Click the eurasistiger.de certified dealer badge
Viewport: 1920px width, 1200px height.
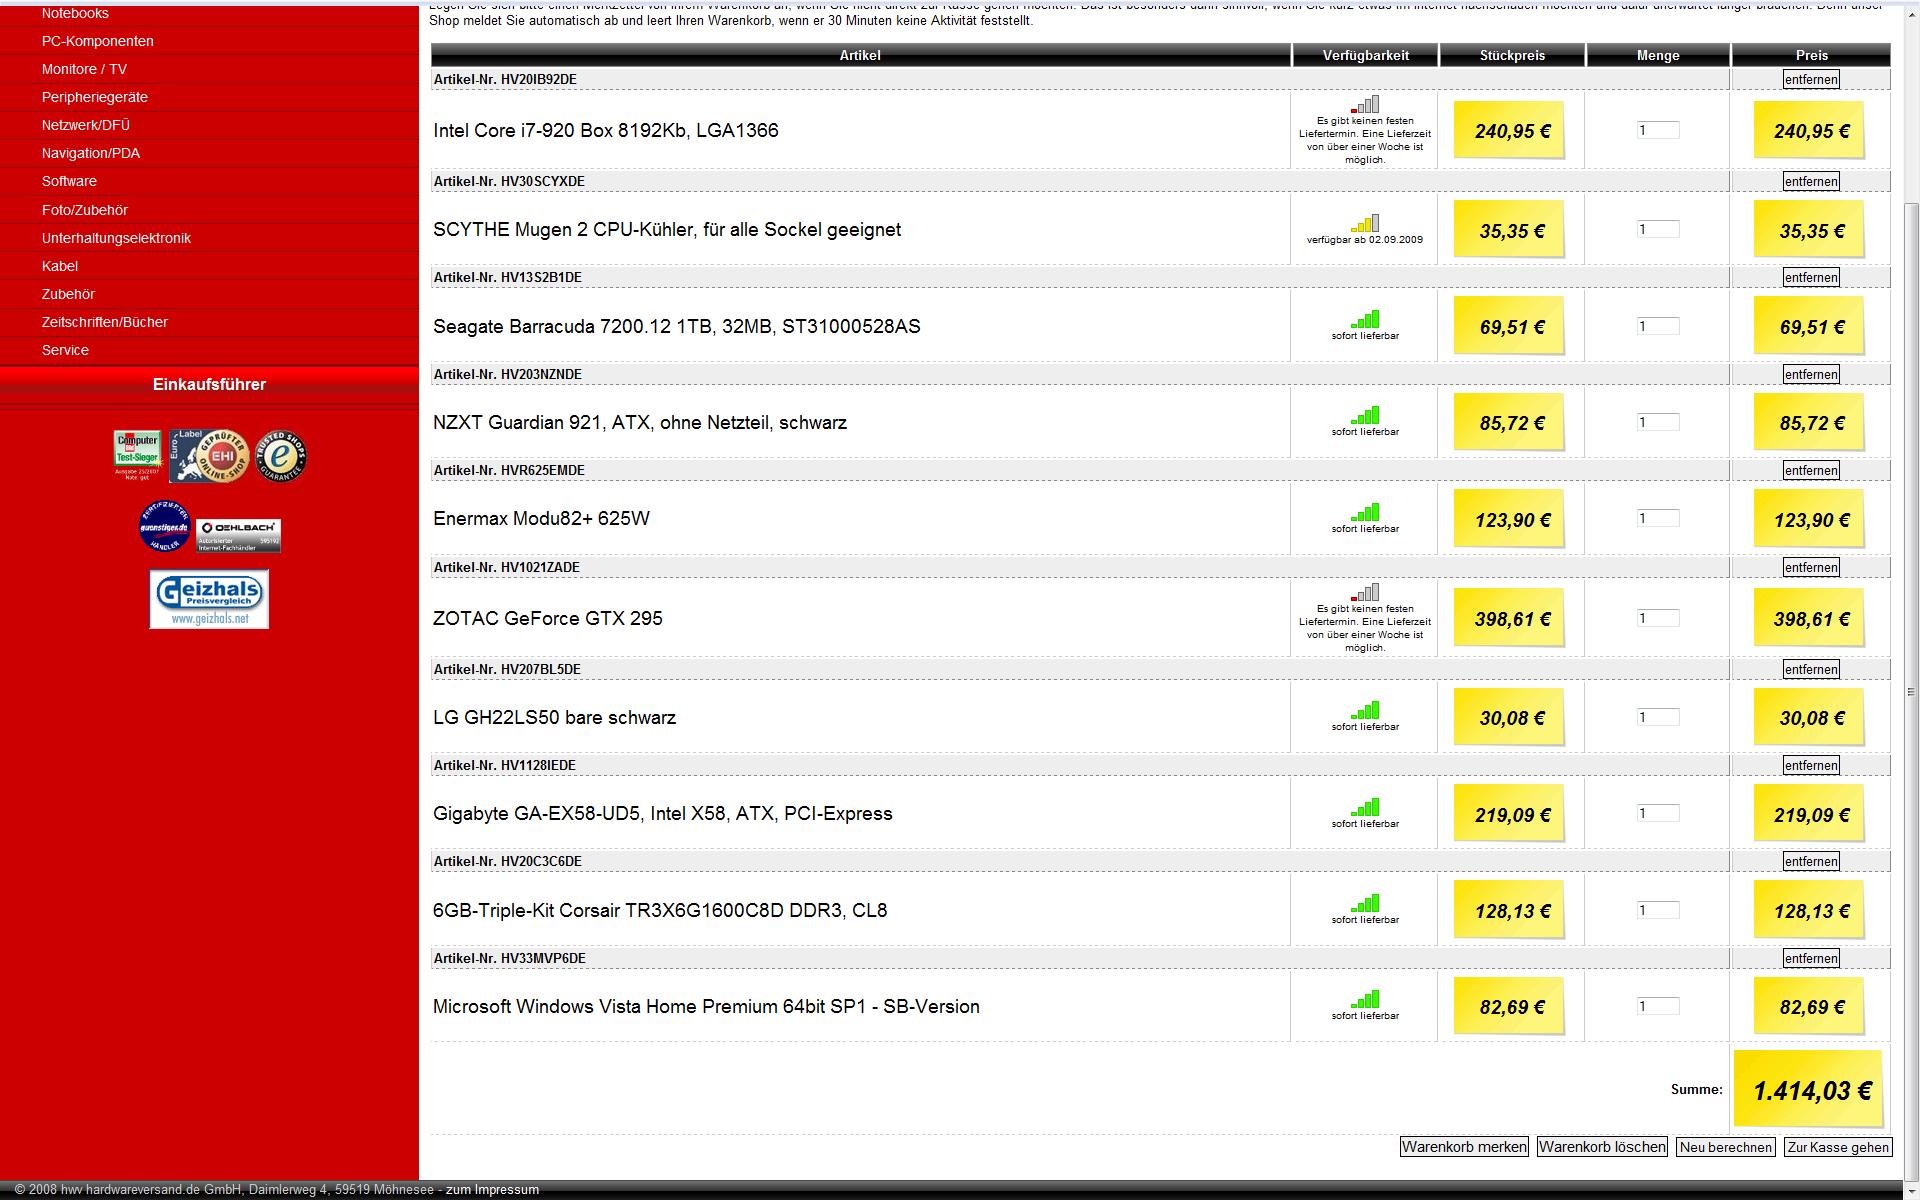pos(165,527)
